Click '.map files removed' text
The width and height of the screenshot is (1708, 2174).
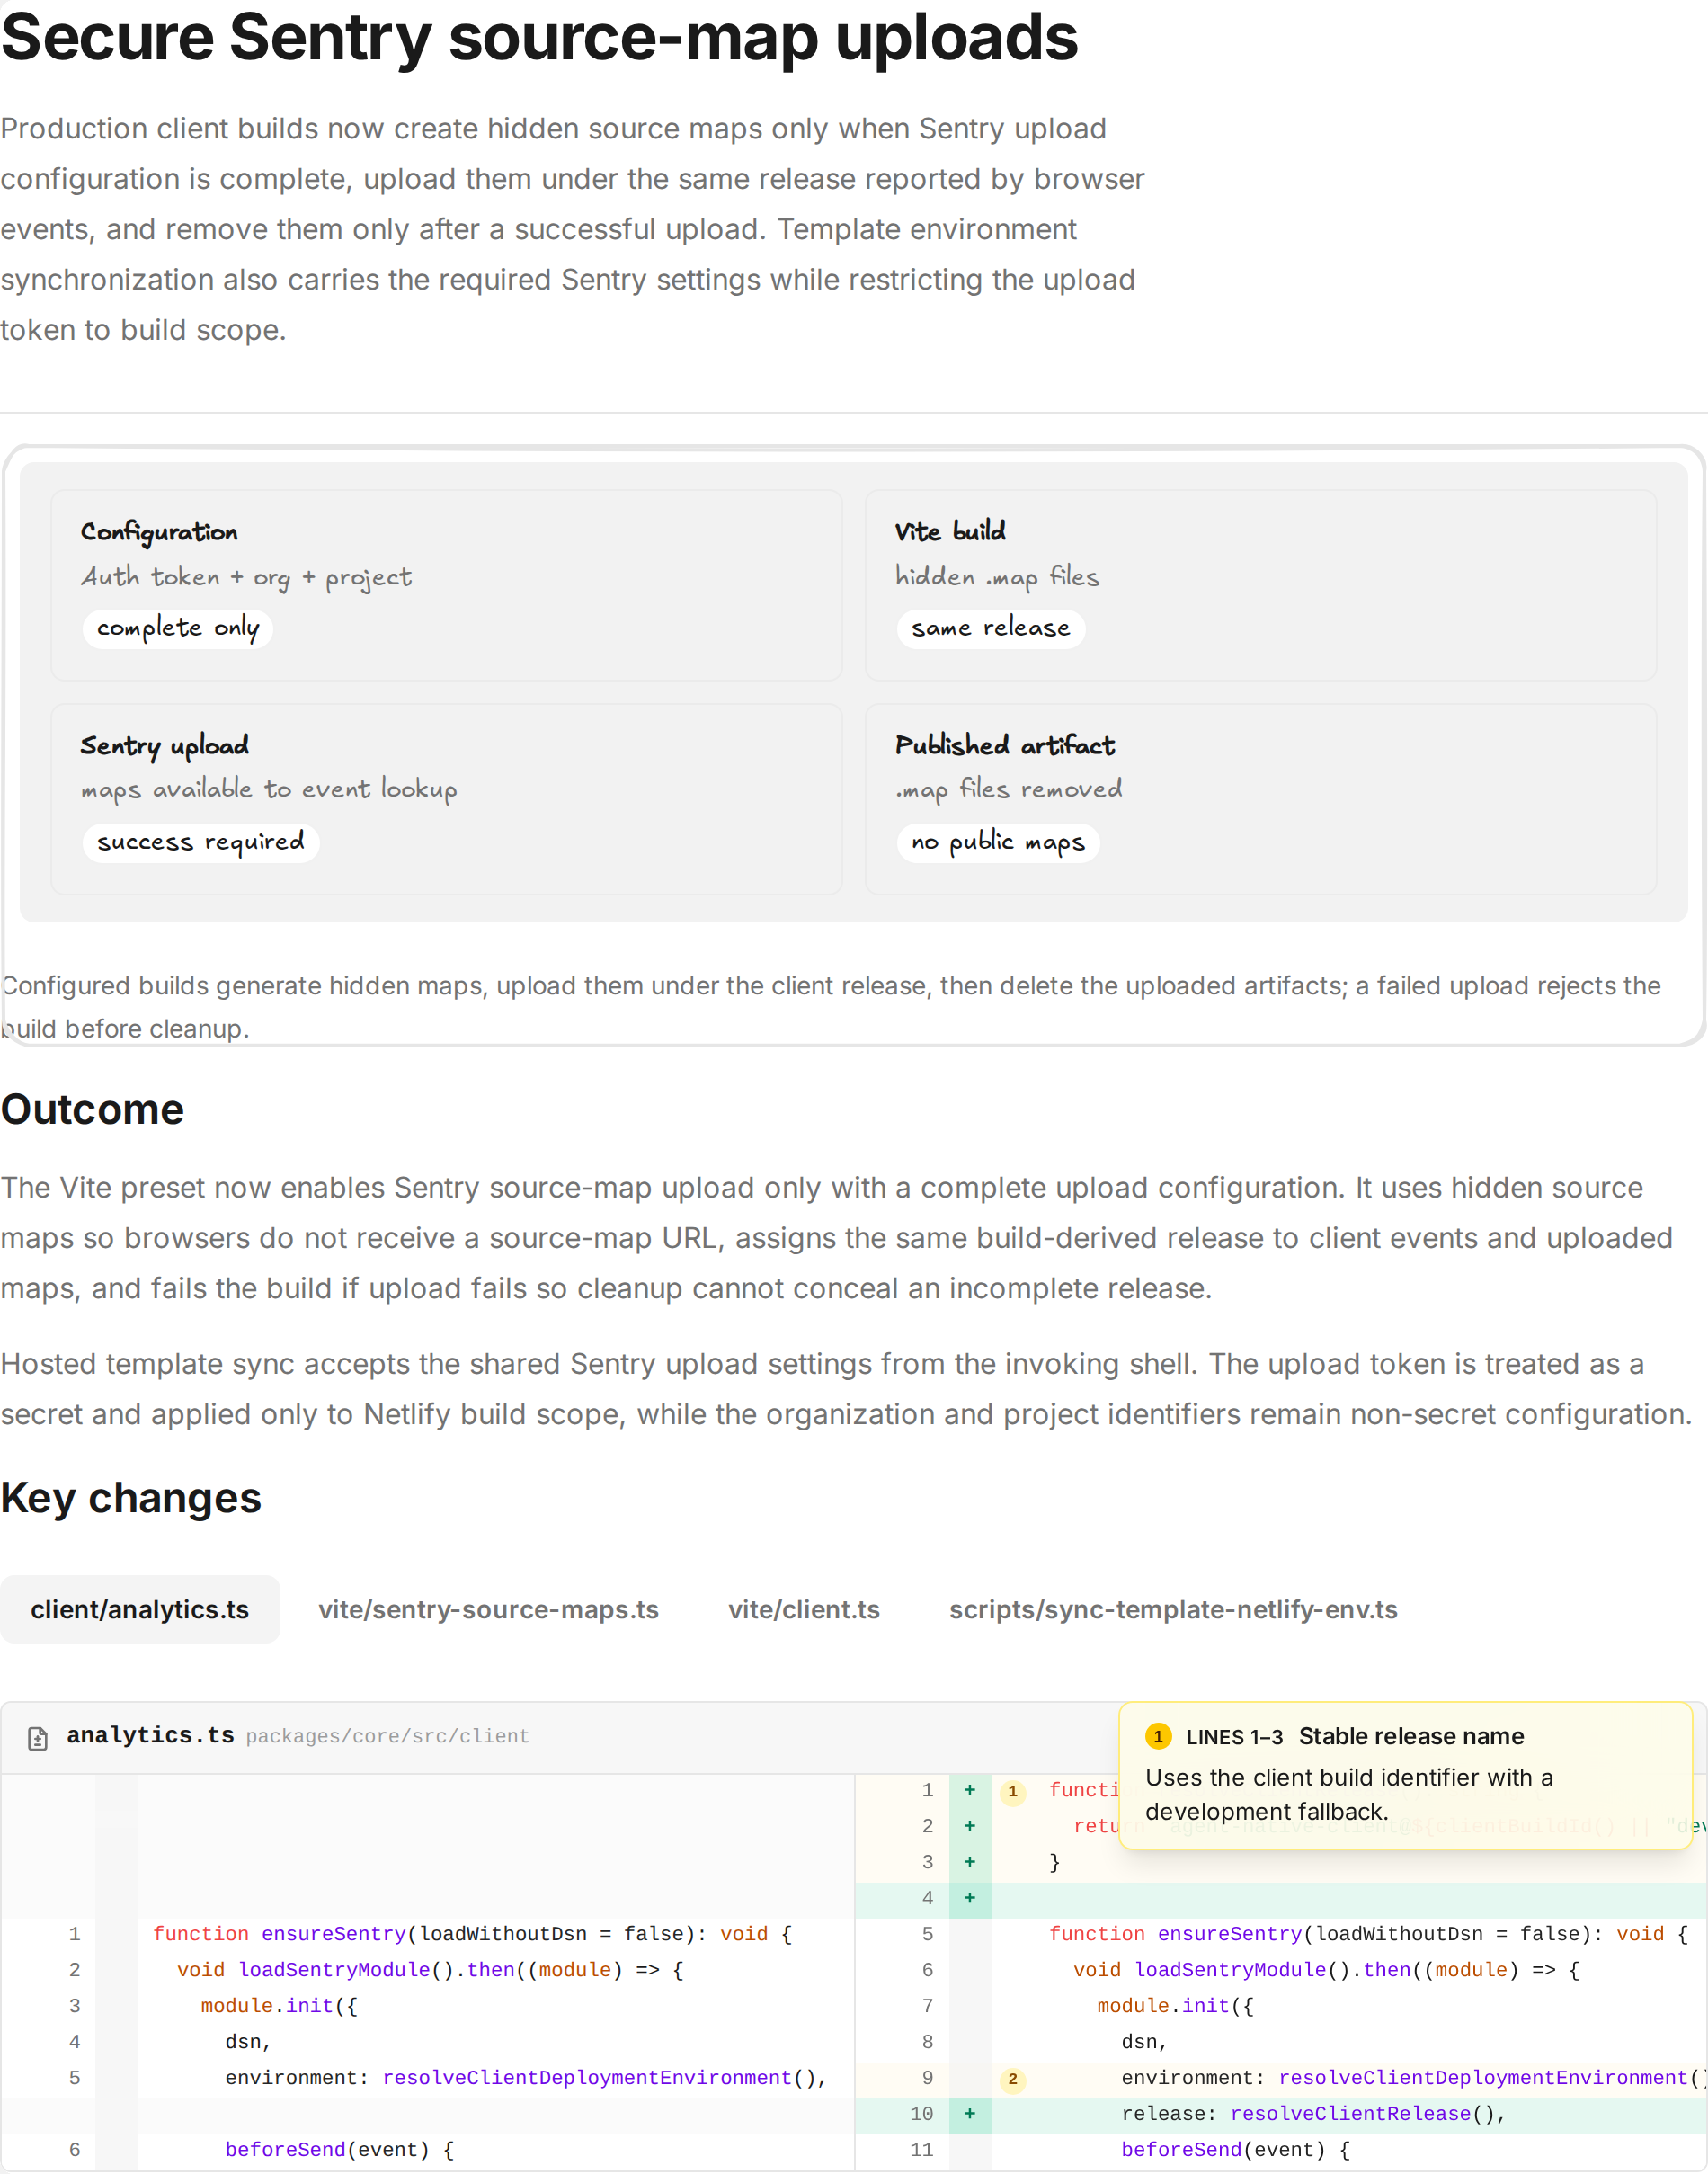[x=1008, y=790]
